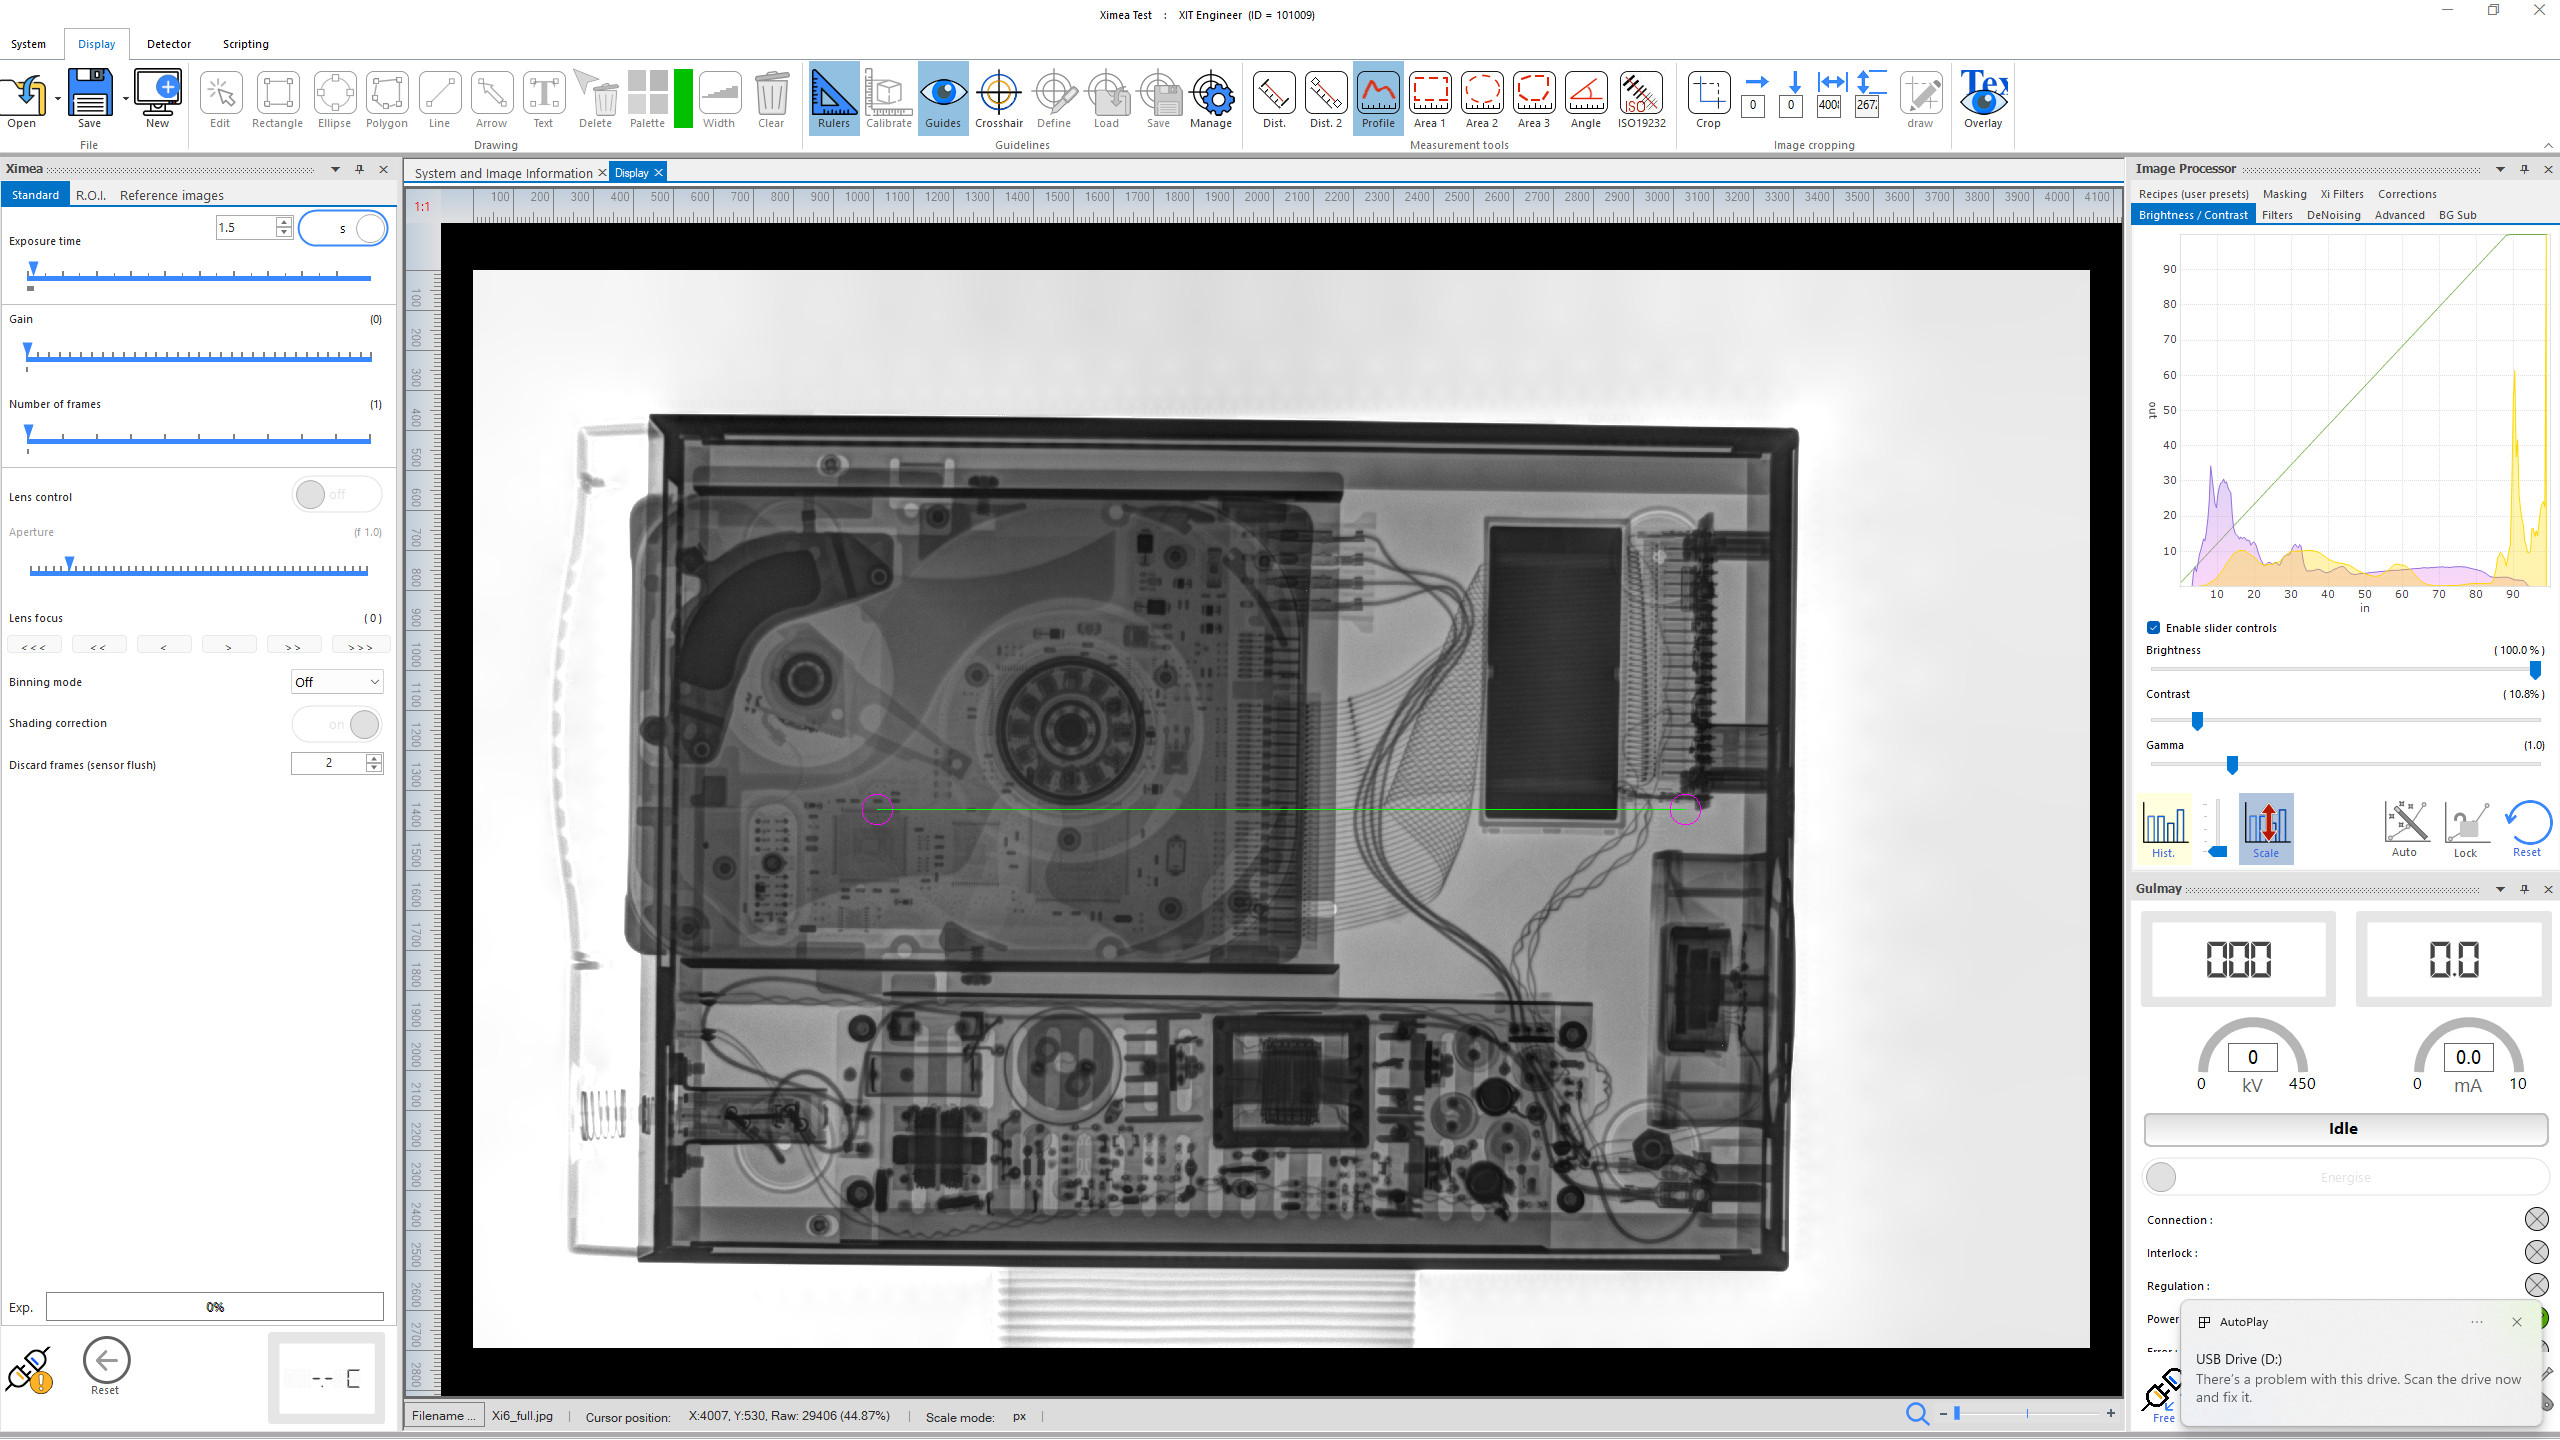Open the ISO19232 tool
The height and width of the screenshot is (1440, 2560).
pos(1641,98)
